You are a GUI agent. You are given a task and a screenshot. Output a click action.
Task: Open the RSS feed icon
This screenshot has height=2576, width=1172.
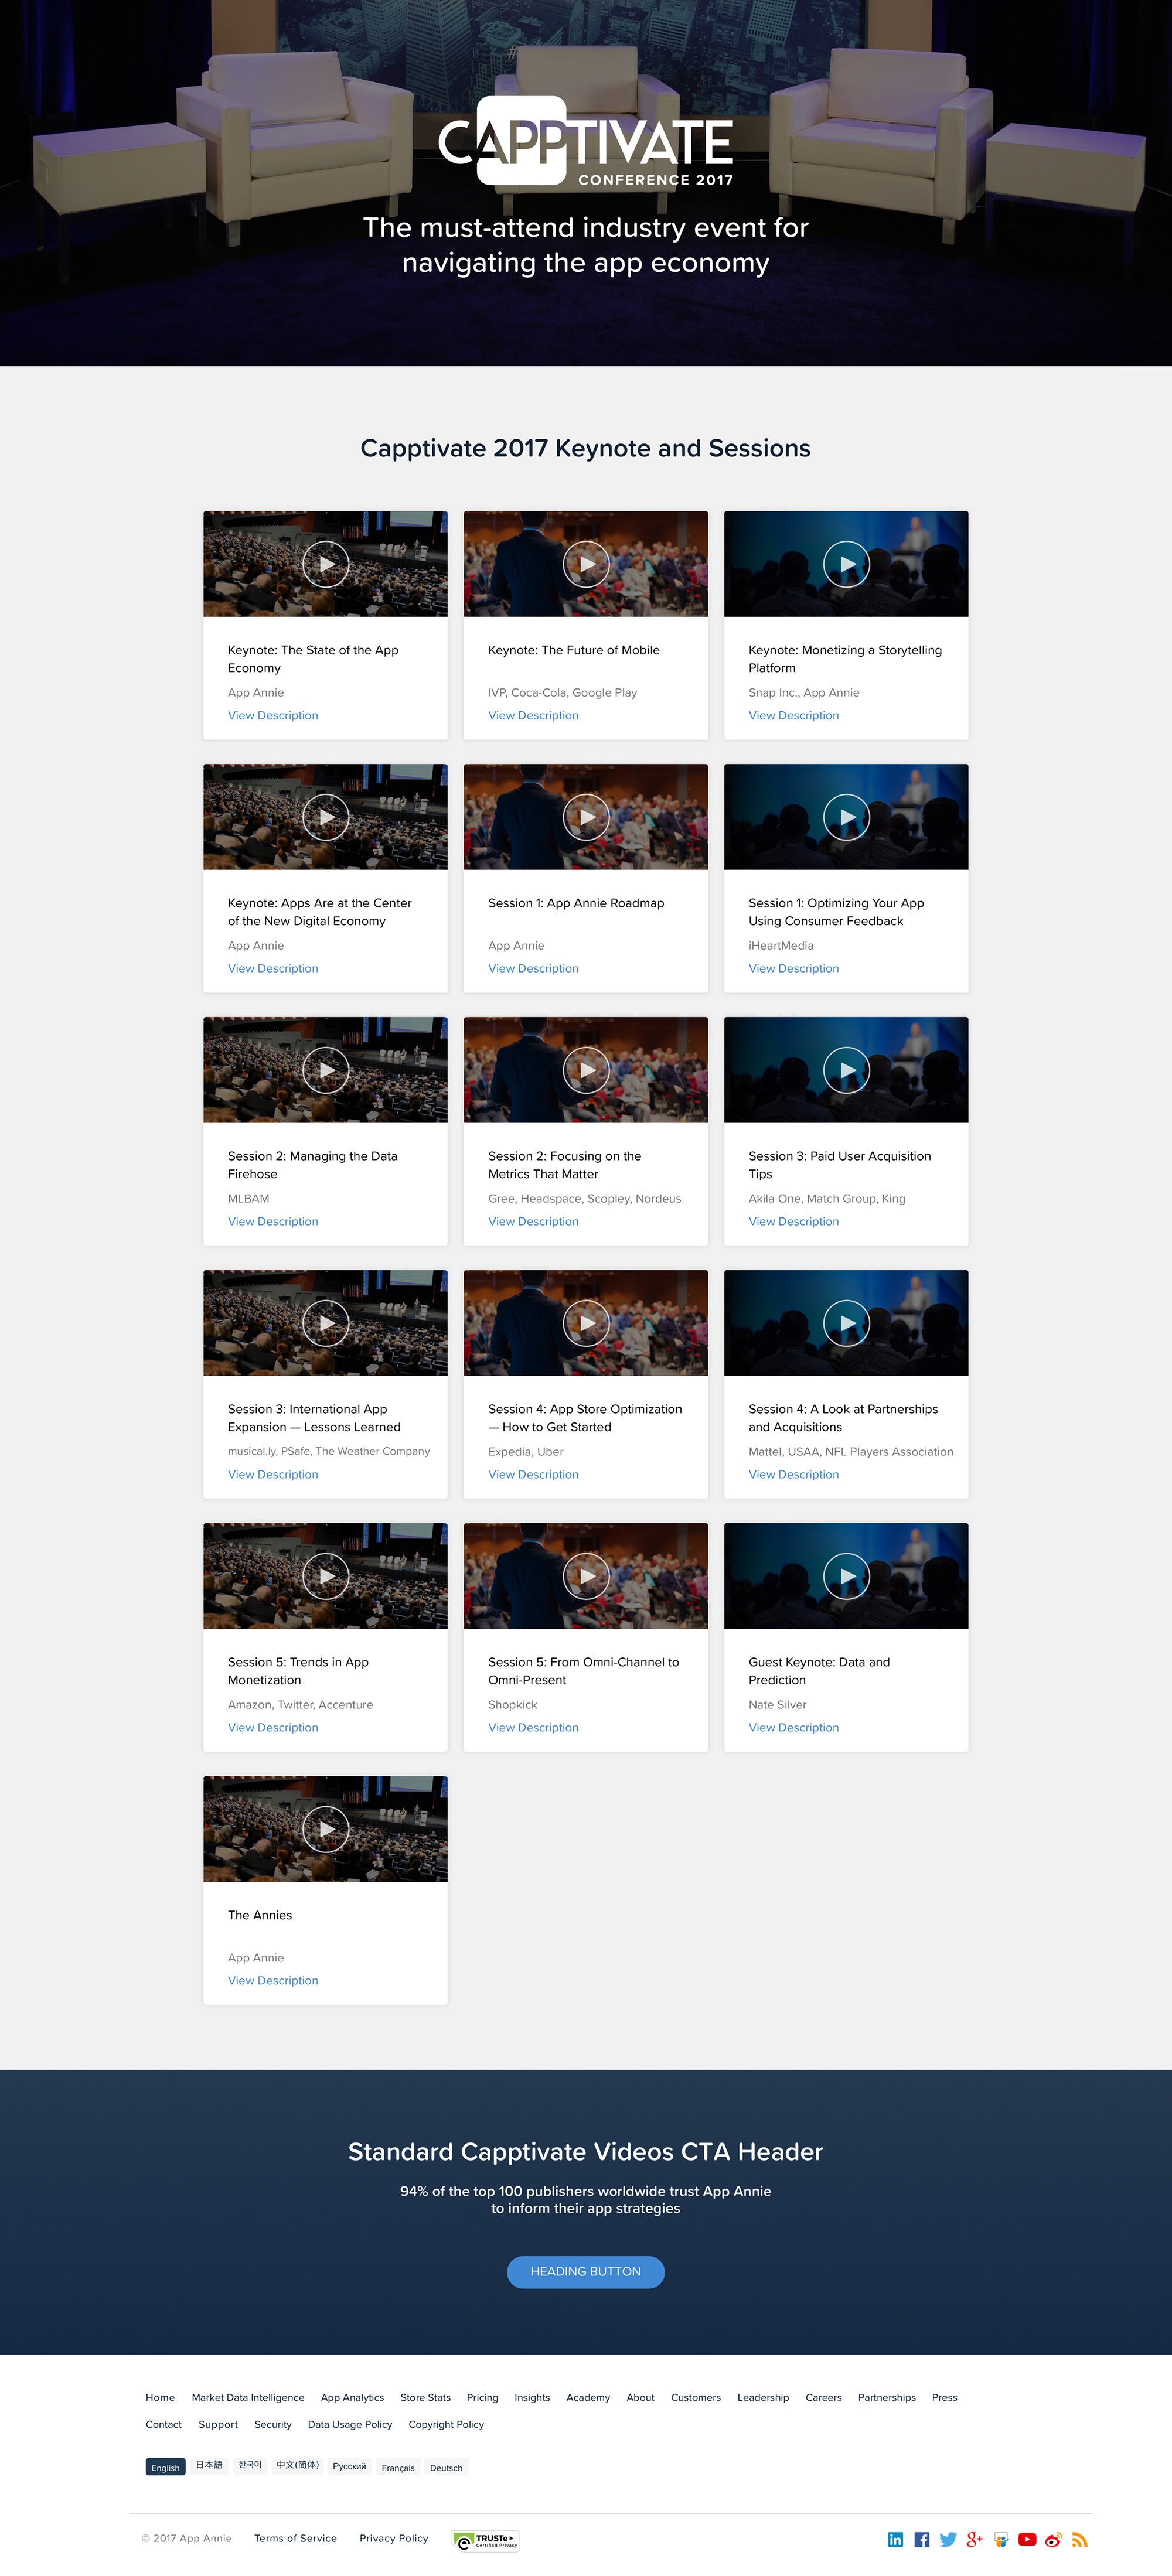tap(1079, 2539)
